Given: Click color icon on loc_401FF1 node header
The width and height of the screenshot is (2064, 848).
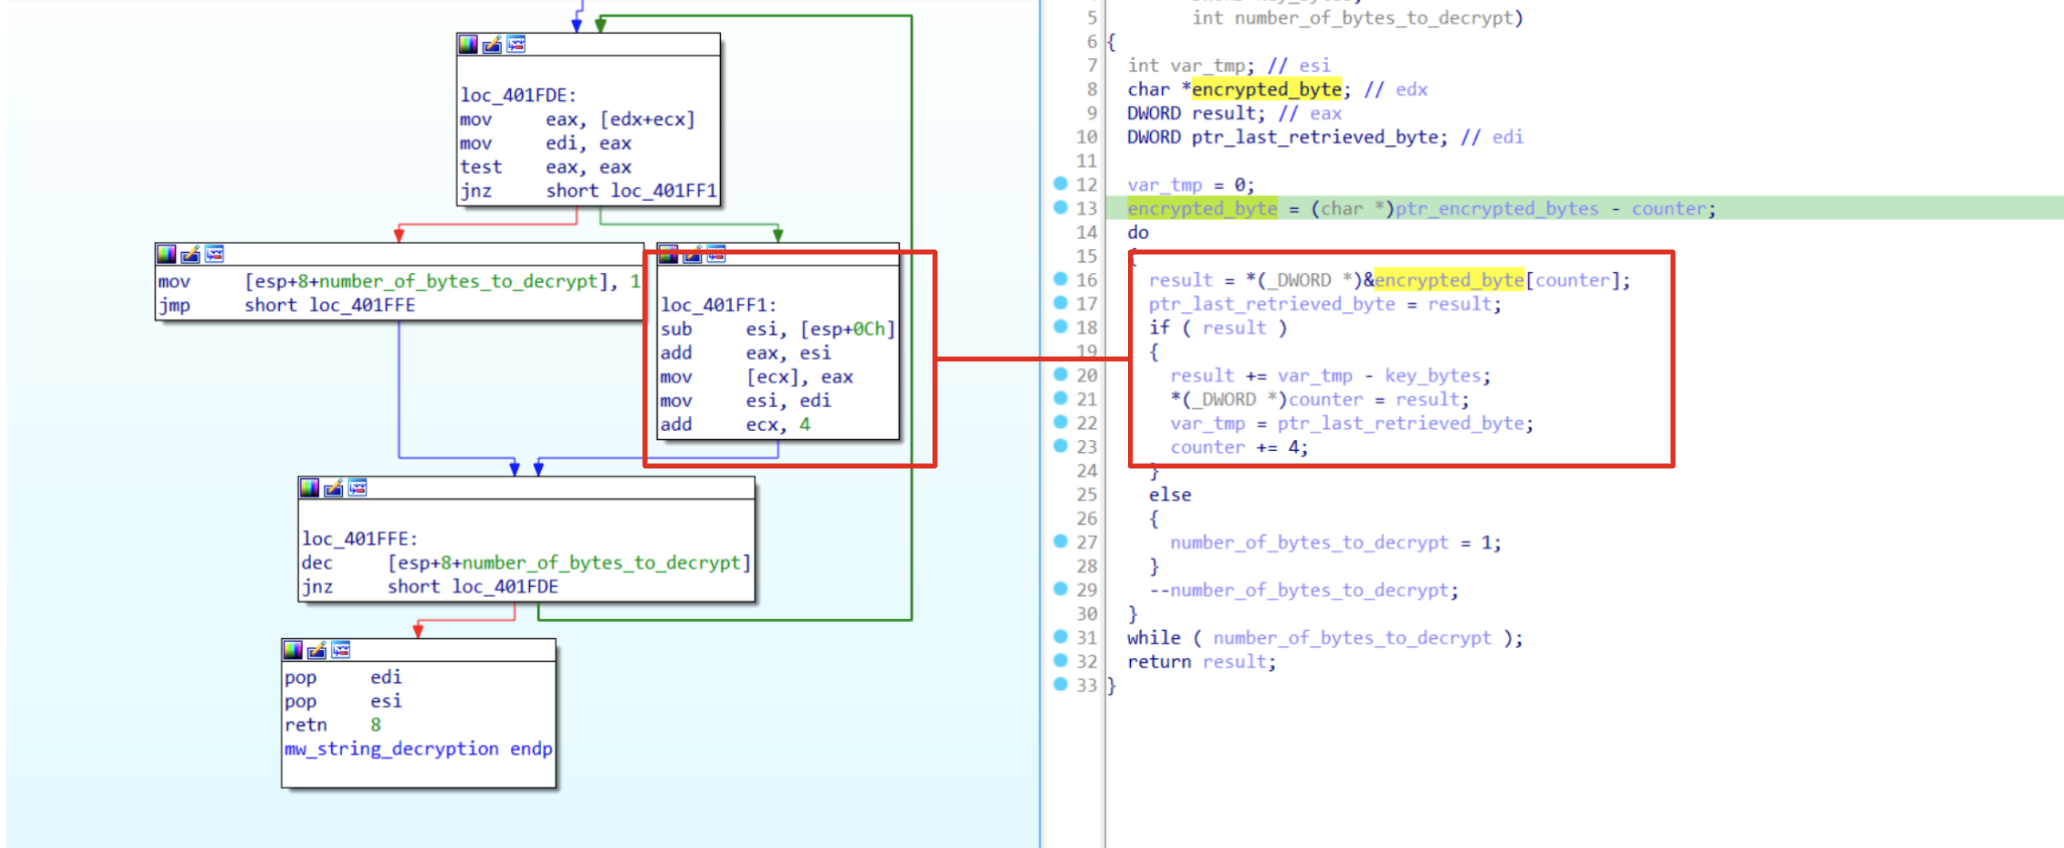Looking at the screenshot, I should (x=668, y=254).
